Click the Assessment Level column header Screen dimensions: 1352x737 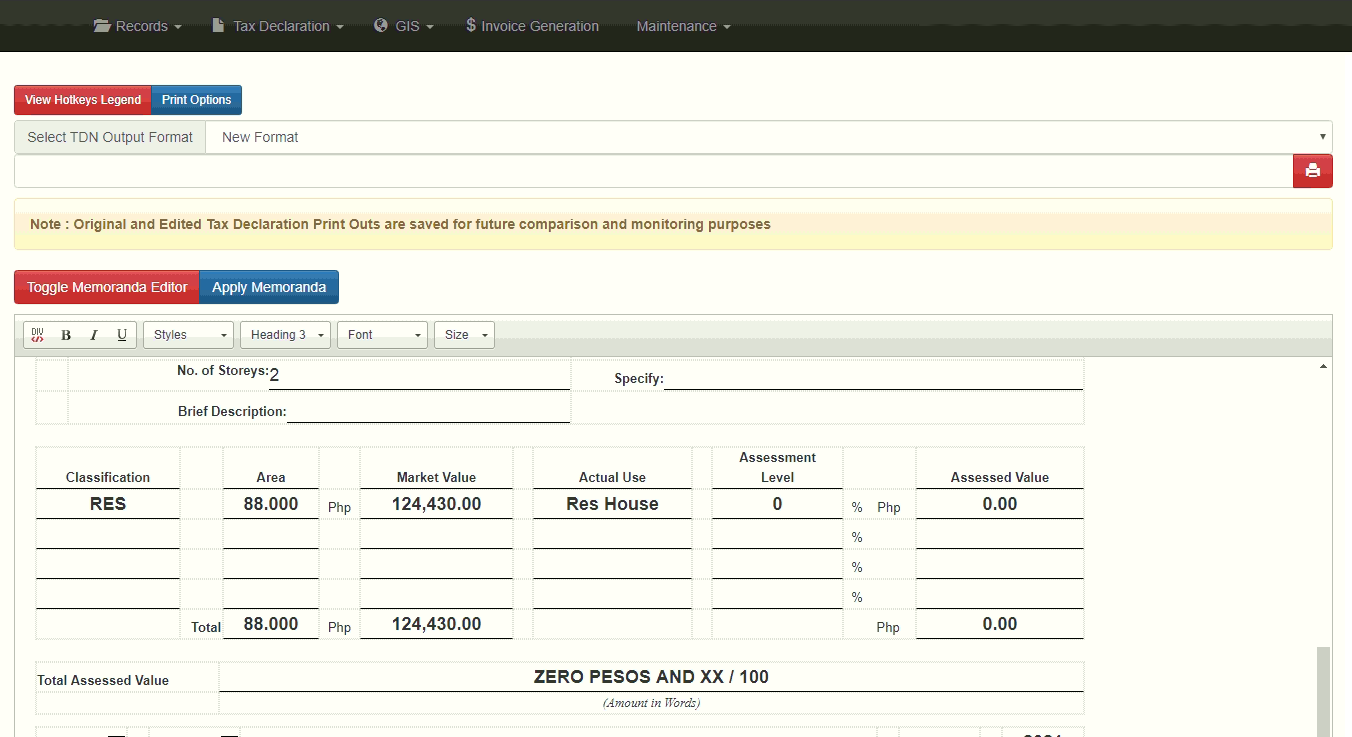coord(777,467)
